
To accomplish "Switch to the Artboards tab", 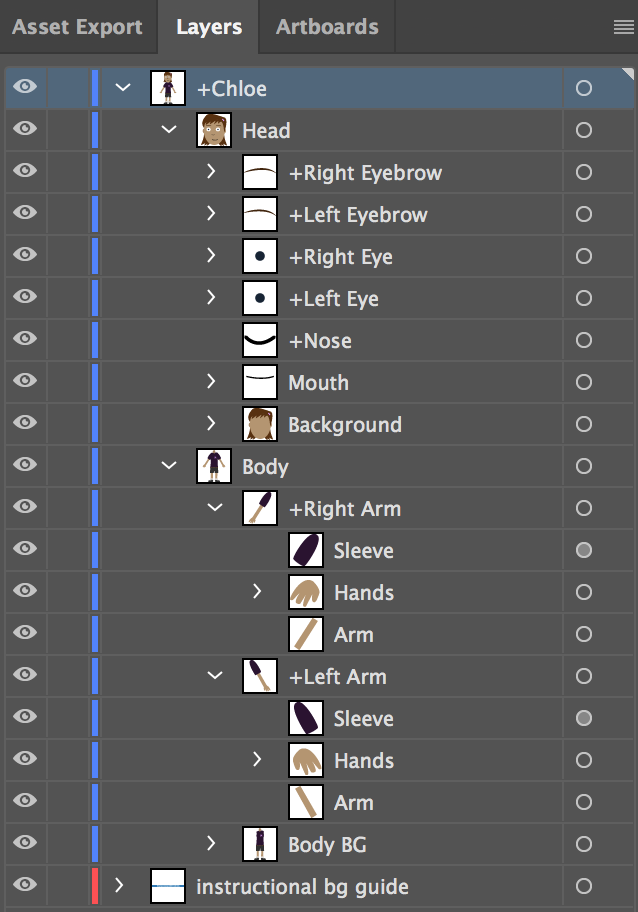I will click(326, 27).
